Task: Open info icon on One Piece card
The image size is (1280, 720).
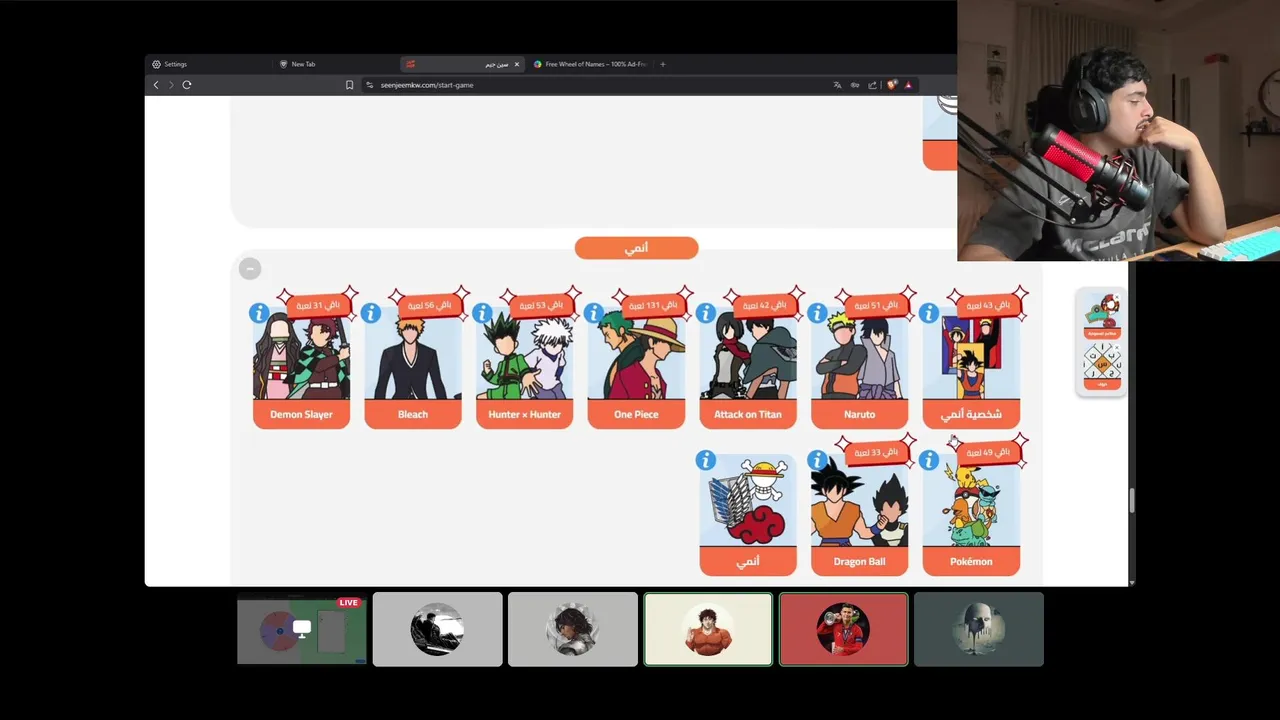Action: 594,313
